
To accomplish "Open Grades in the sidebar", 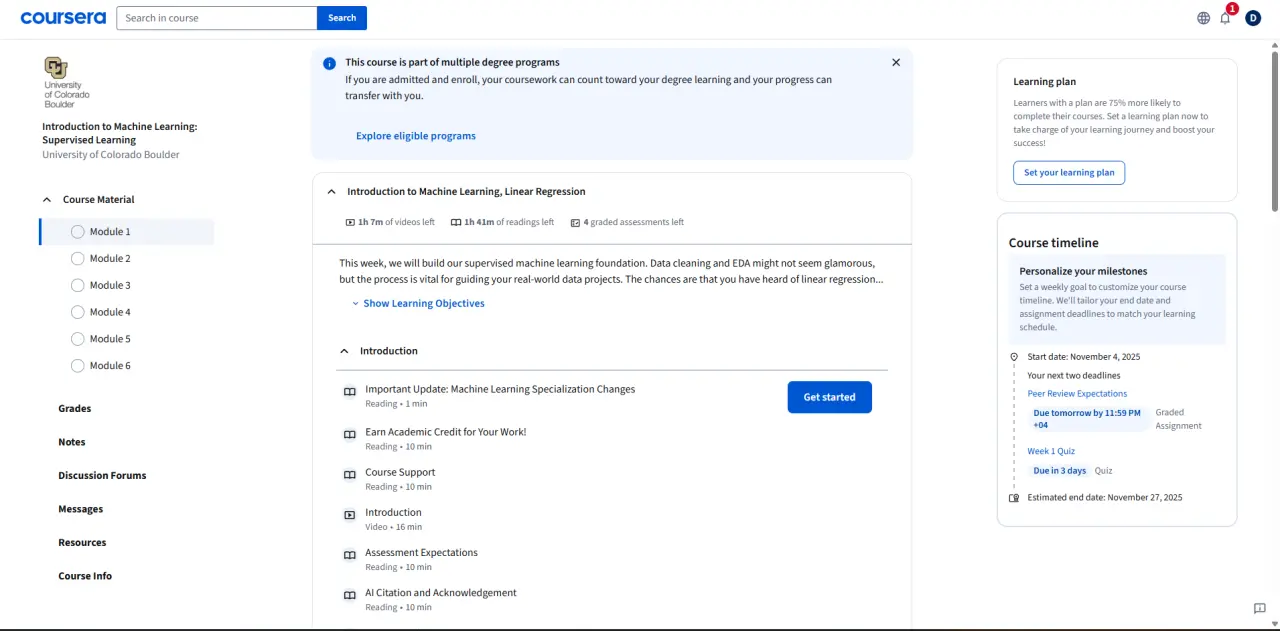I will 75,408.
